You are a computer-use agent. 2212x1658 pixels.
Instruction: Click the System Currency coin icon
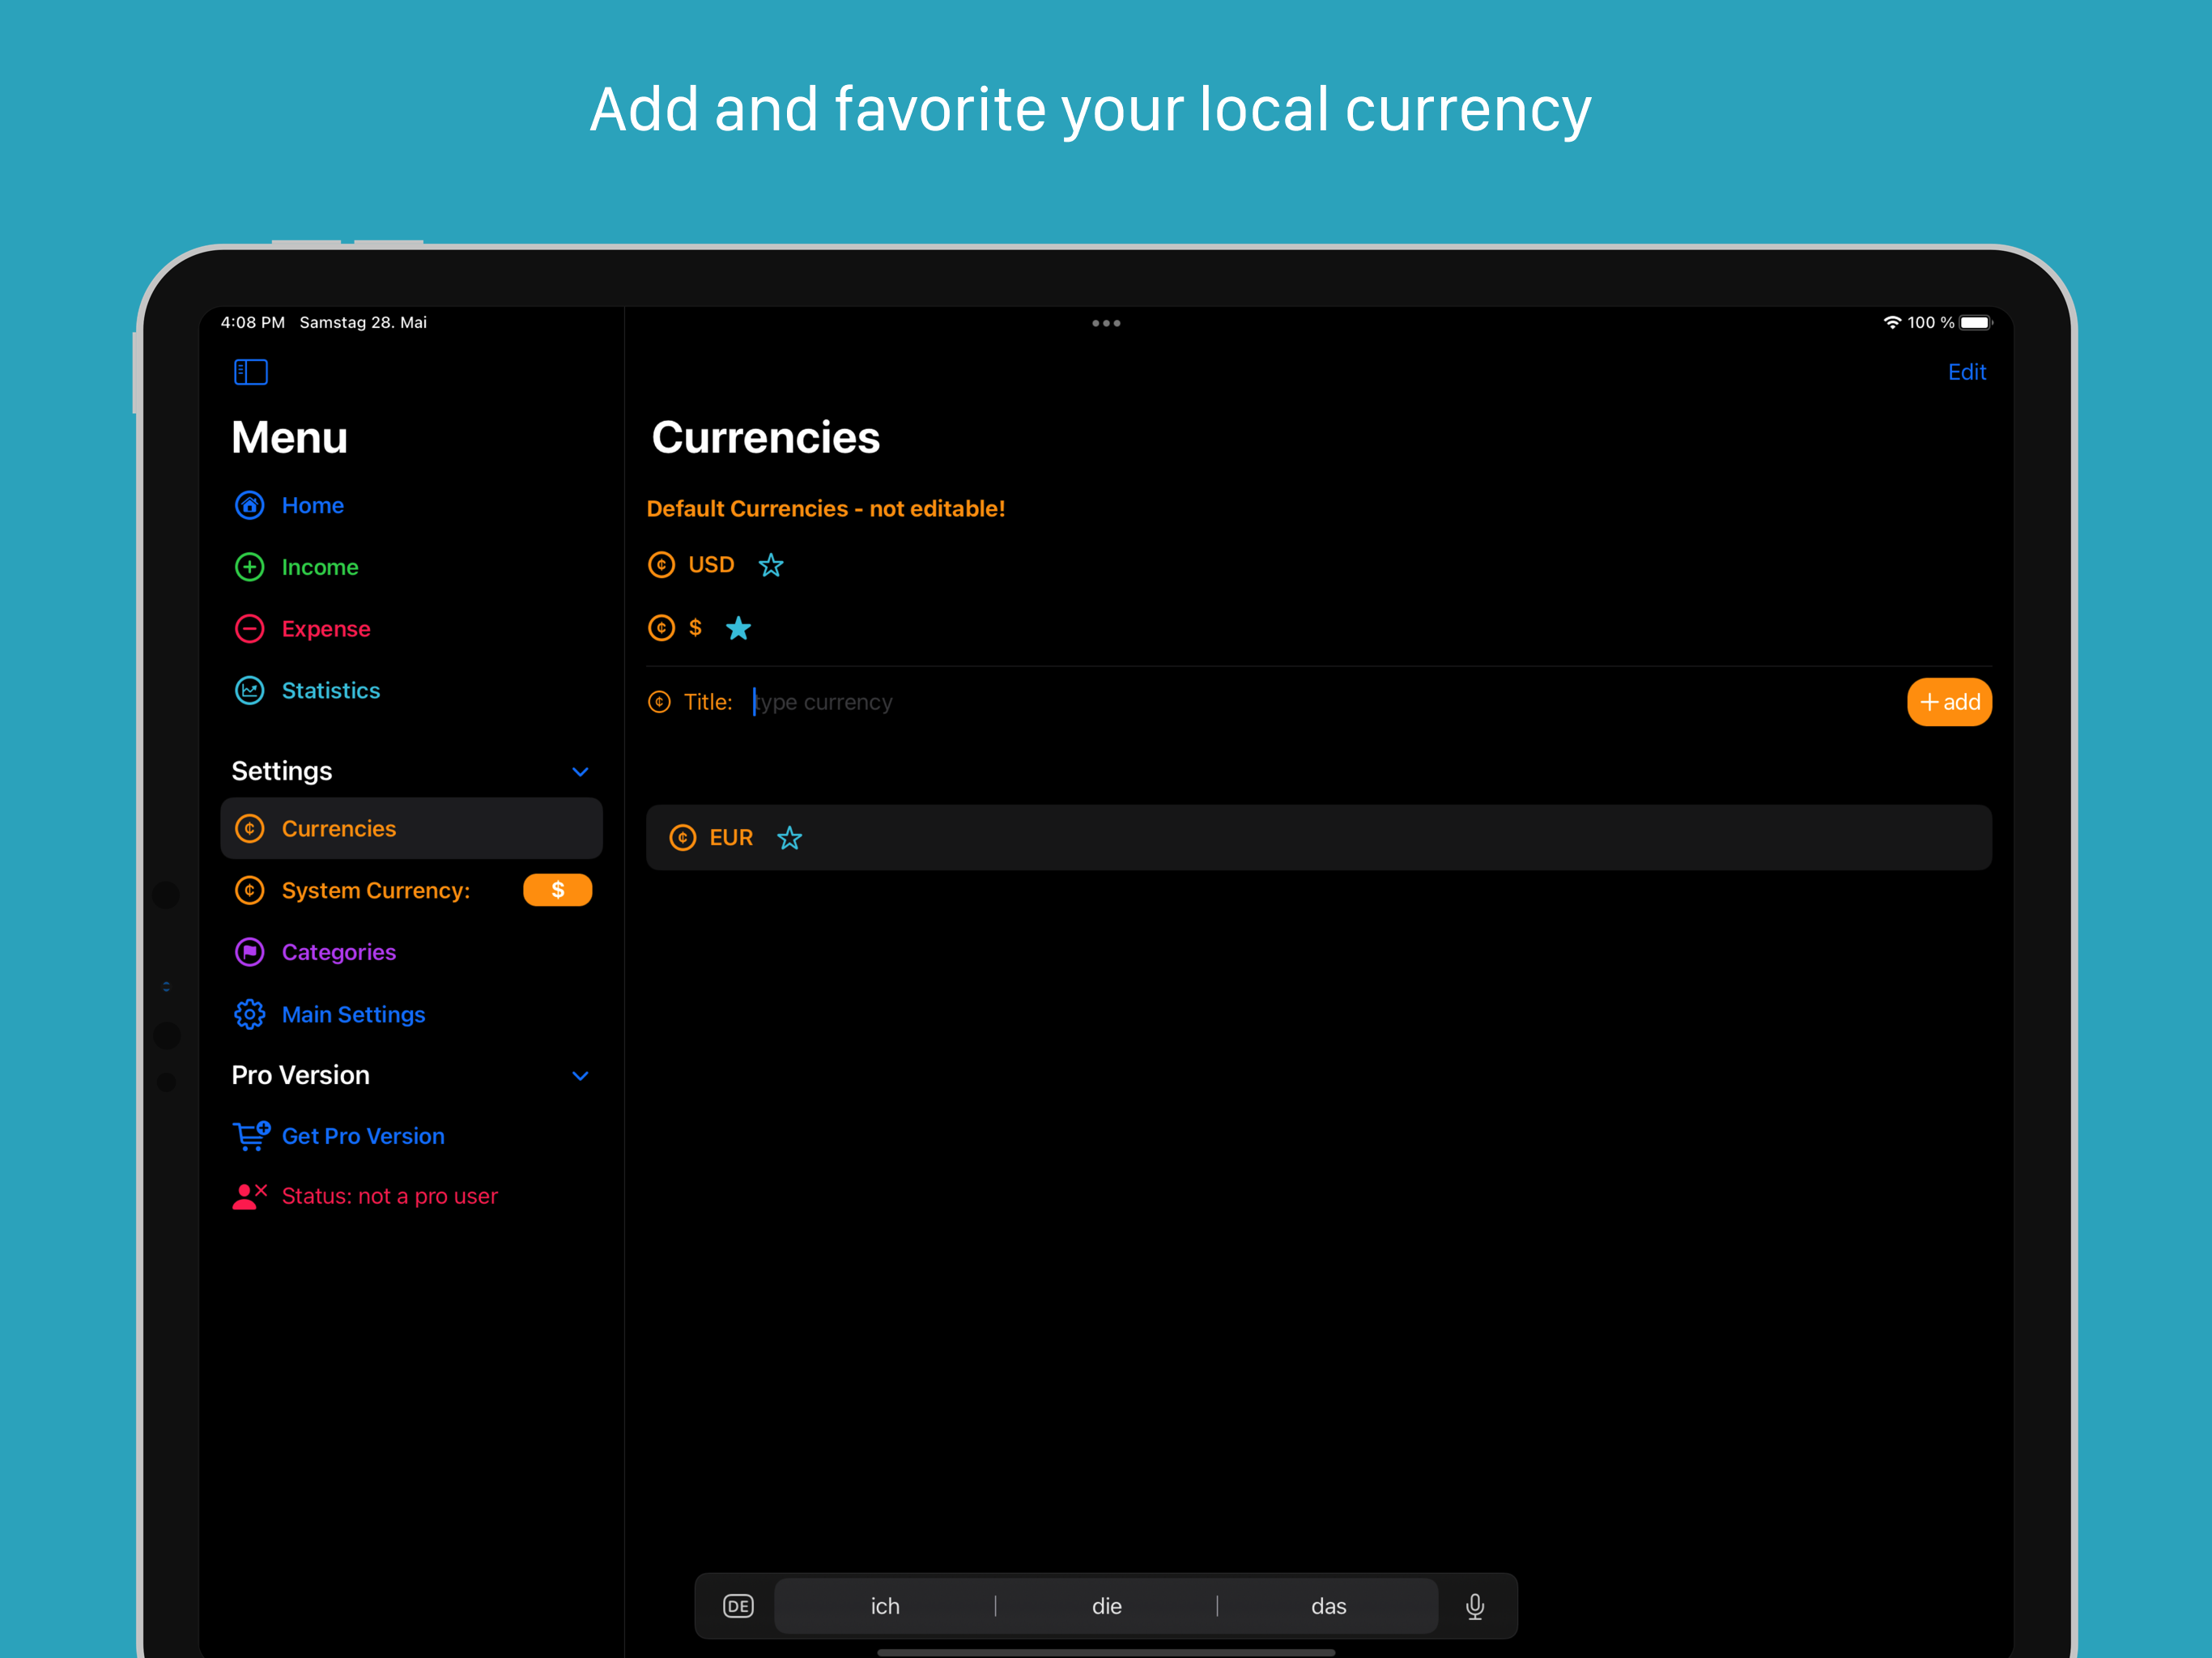pos(249,890)
